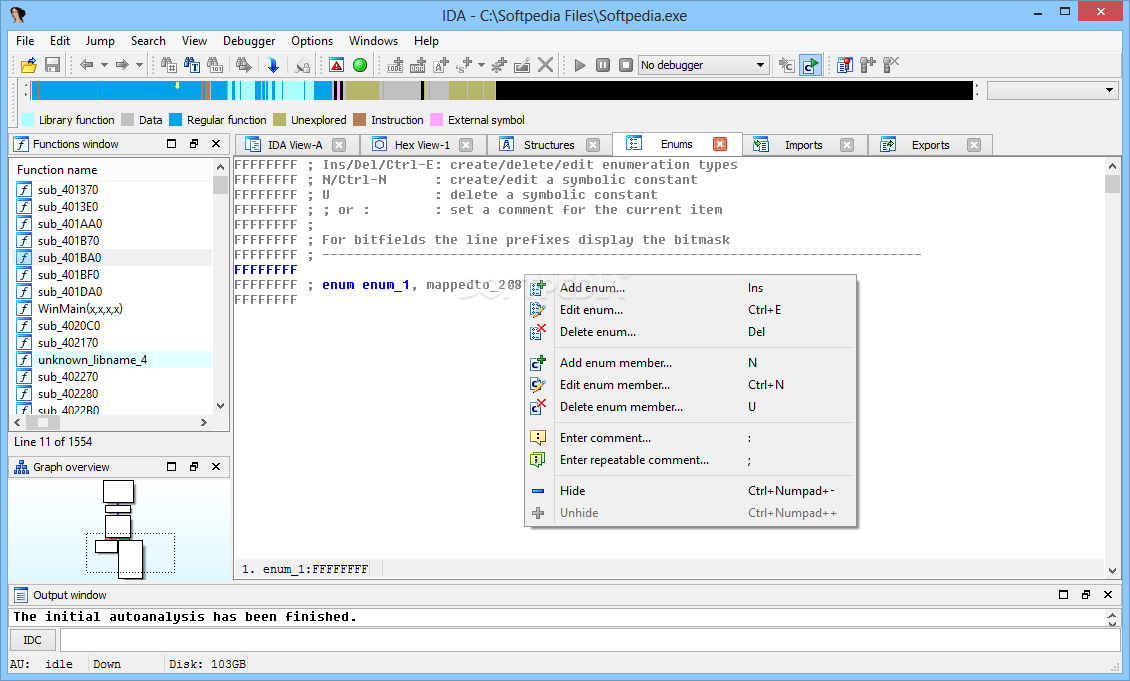Terminate process with the stop icon
The image size is (1130, 681).
626,65
